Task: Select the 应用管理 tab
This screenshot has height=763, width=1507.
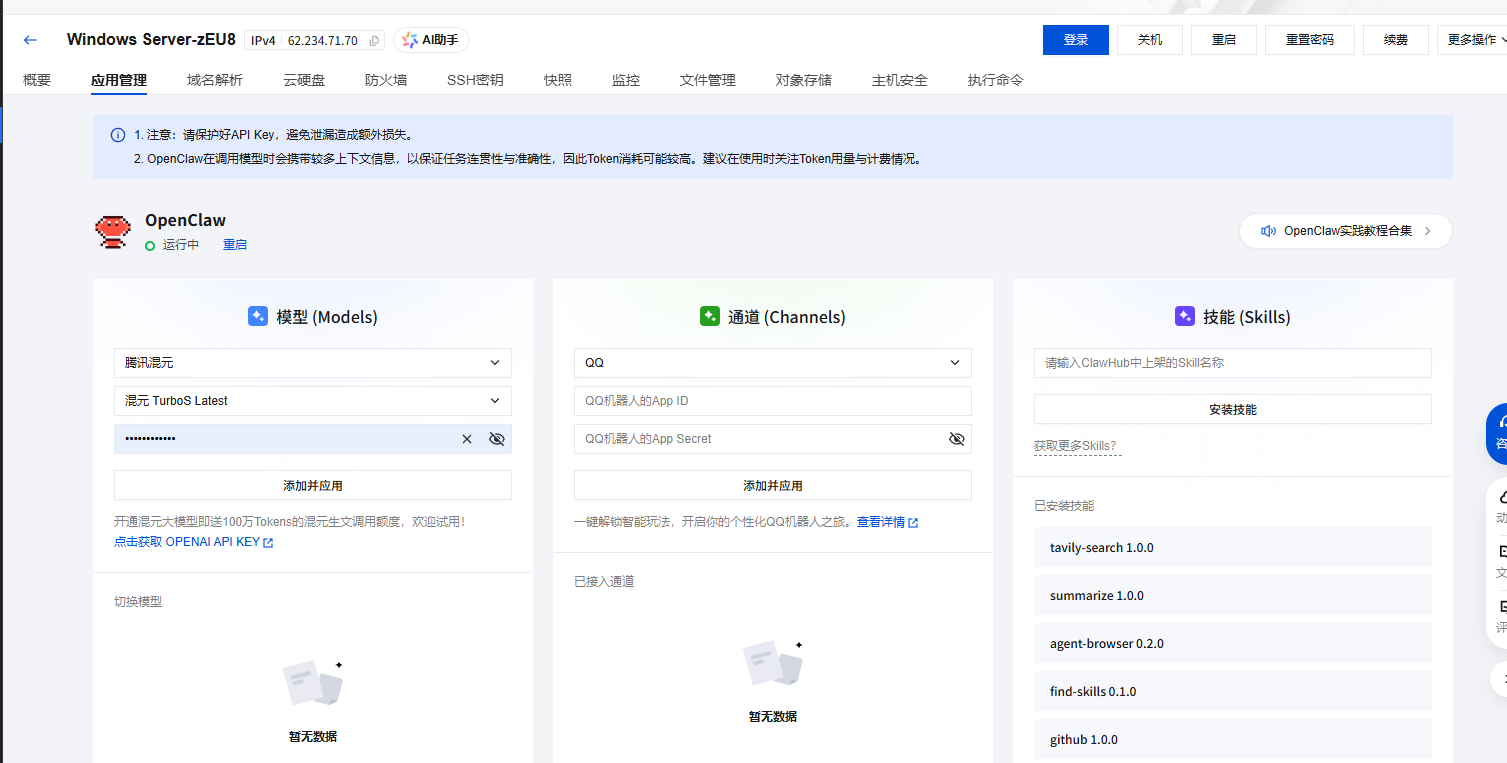Action: pos(119,80)
